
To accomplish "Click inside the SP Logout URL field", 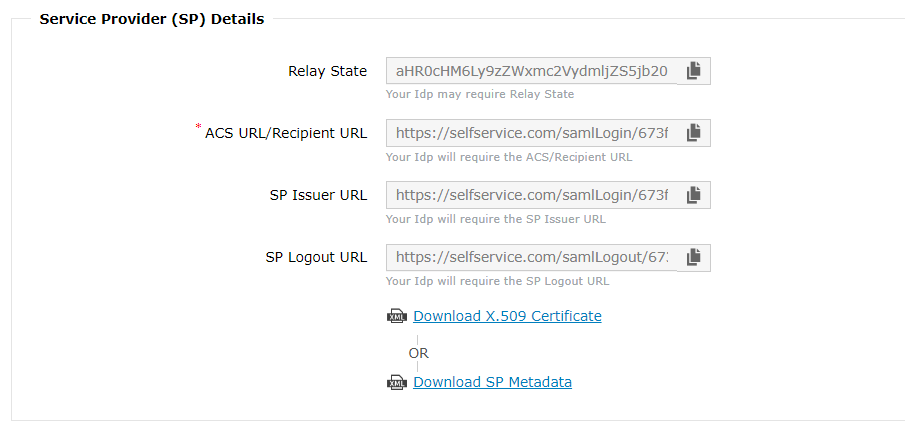I will (x=532, y=258).
